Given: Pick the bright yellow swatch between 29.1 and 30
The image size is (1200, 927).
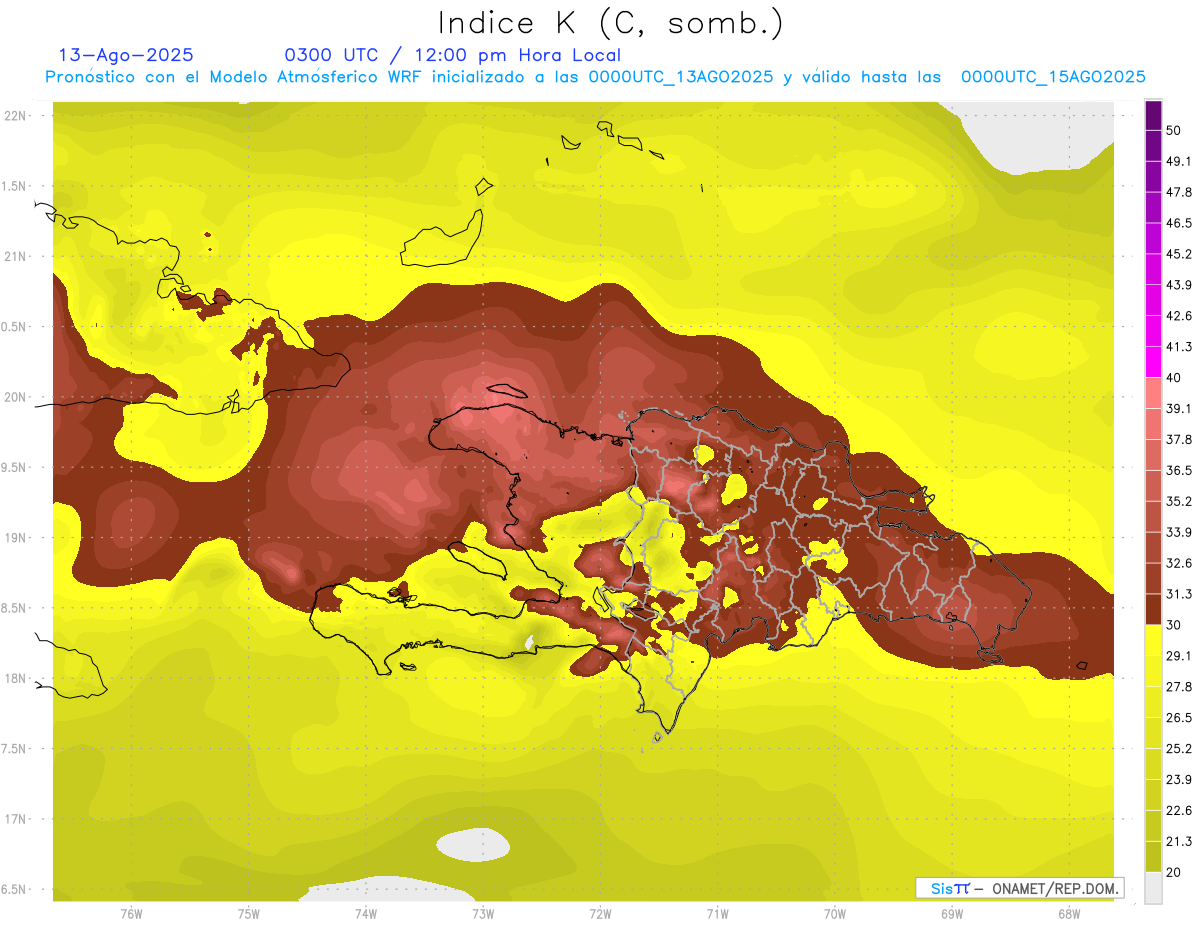Looking at the screenshot, I should pyautogui.click(x=1154, y=640).
